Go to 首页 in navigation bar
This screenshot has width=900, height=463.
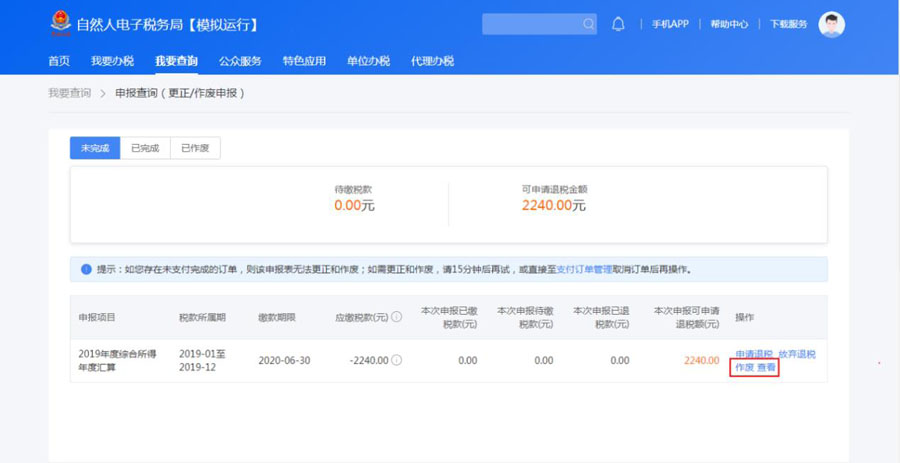coord(59,61)
